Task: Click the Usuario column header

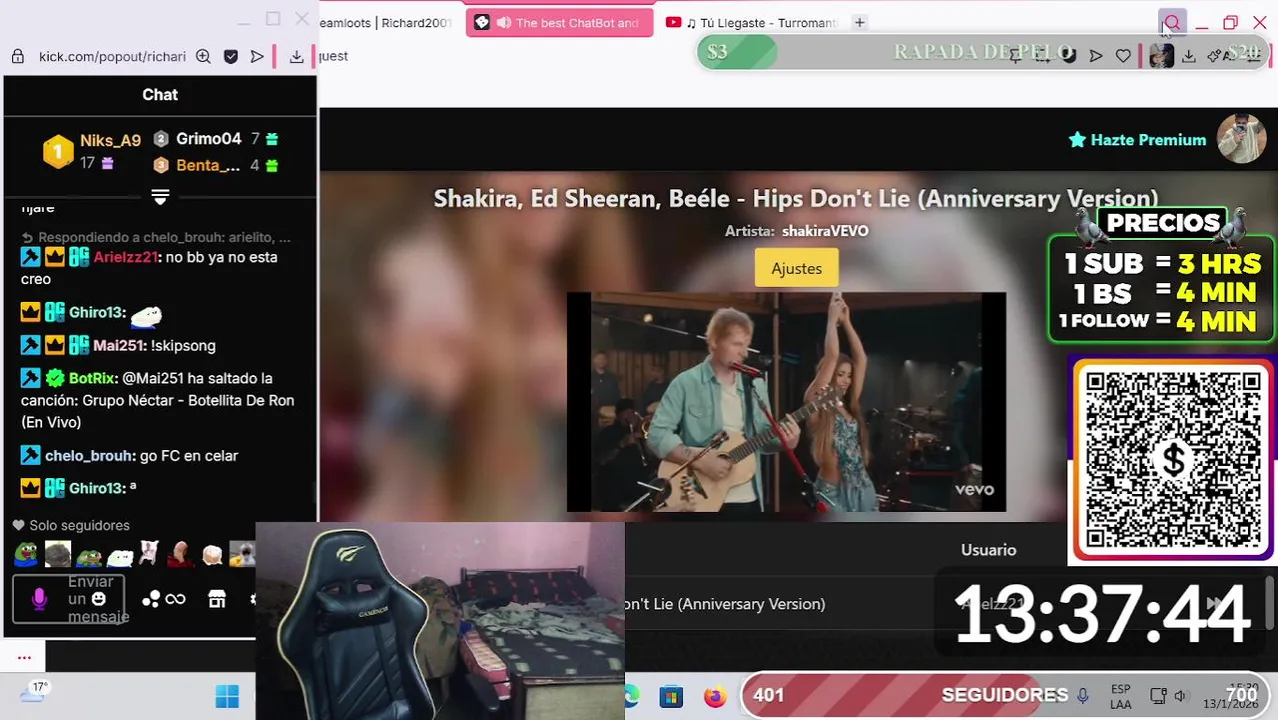Action: click(988, 550)
